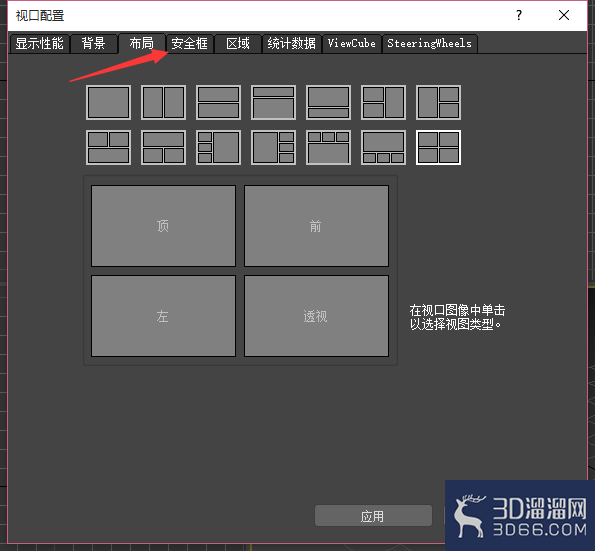595x551 pixels.
Task: Close the 视口配置 dialog
Action: point(564,15)
